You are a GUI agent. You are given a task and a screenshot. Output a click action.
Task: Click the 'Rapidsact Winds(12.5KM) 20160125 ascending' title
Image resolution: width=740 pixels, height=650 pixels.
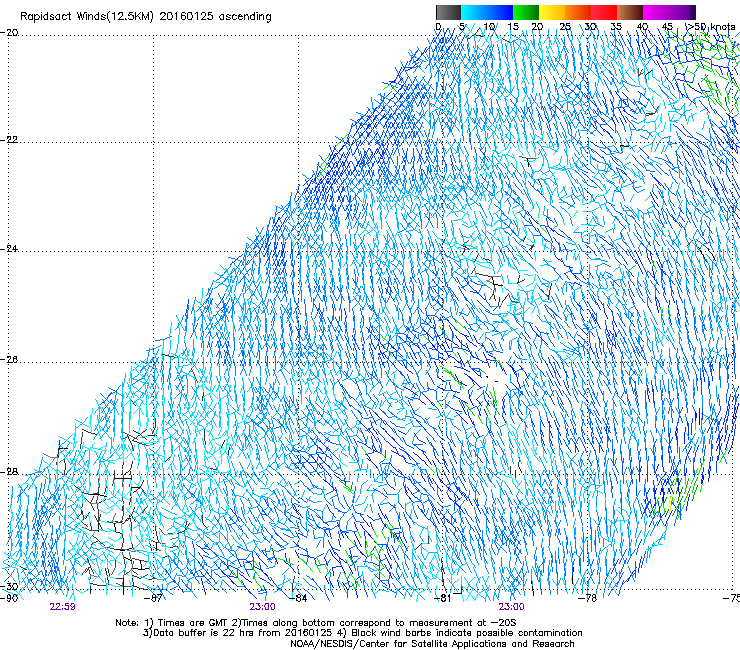[x=146, y=17]
